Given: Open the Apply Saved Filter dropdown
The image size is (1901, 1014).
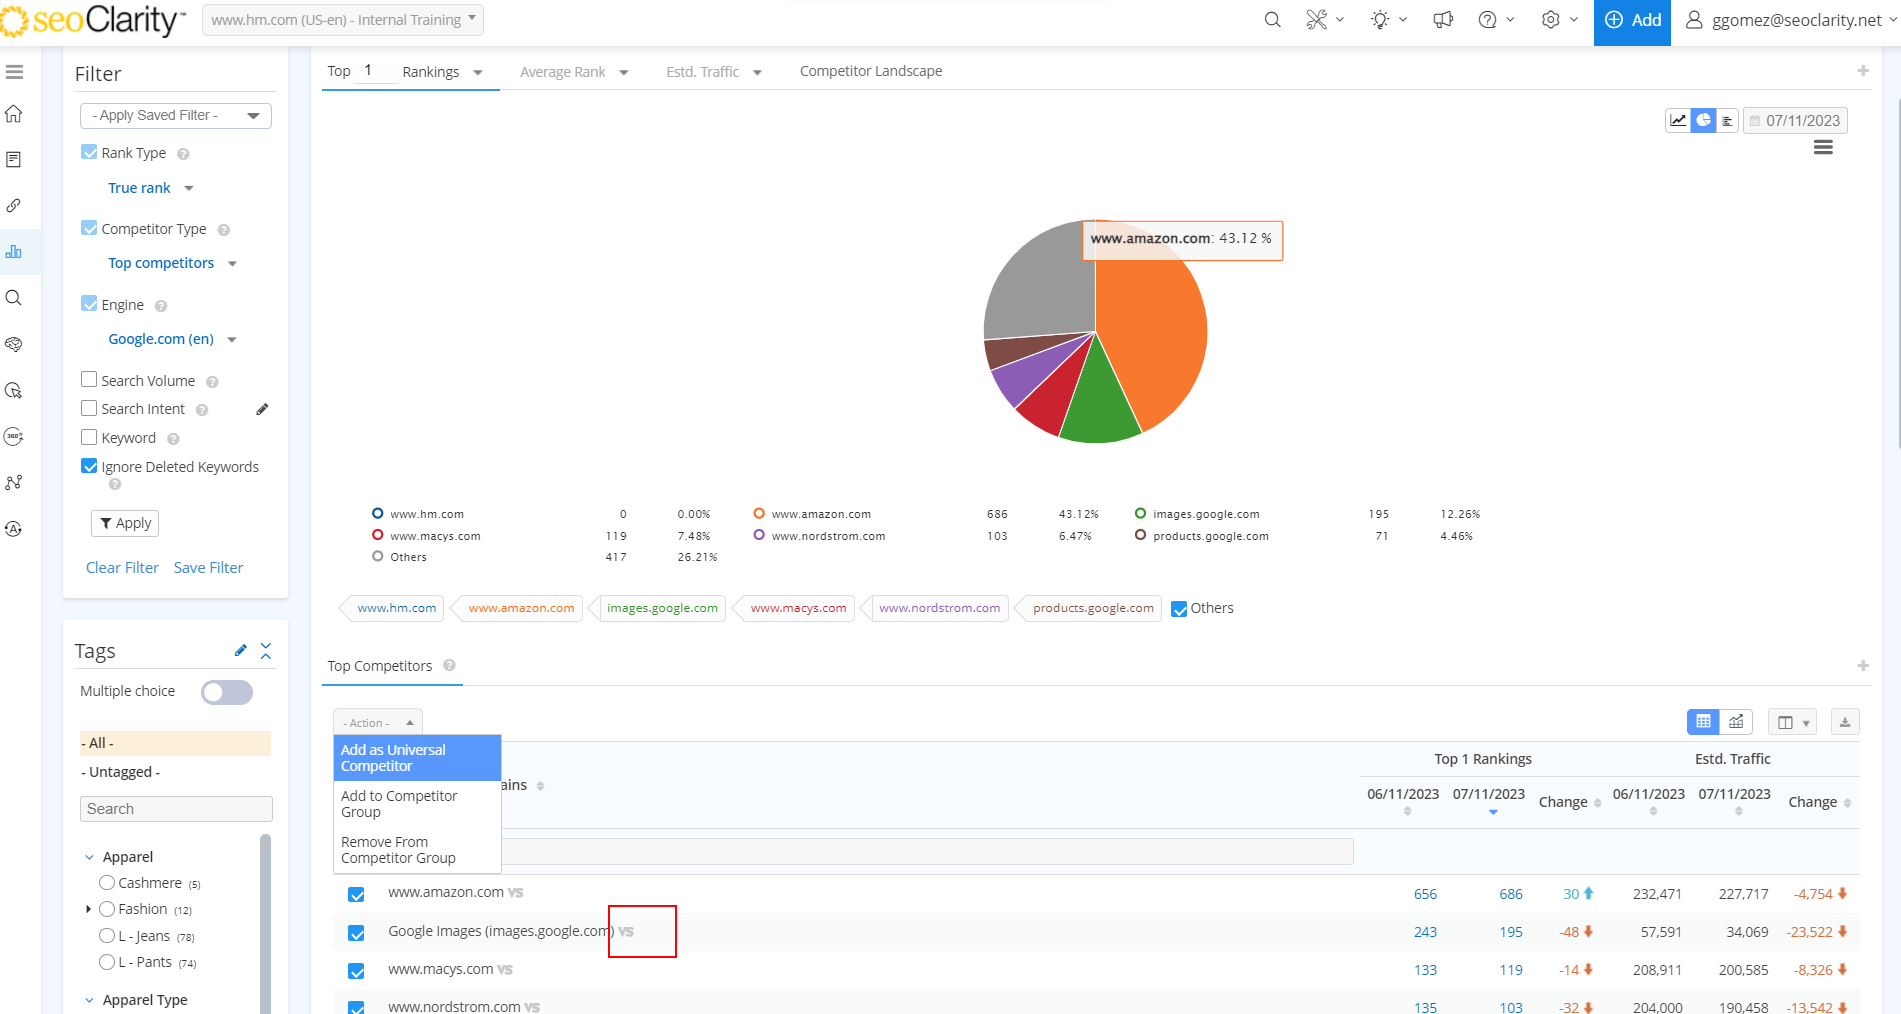Looking at the screenshot, I should click(175, 116).
